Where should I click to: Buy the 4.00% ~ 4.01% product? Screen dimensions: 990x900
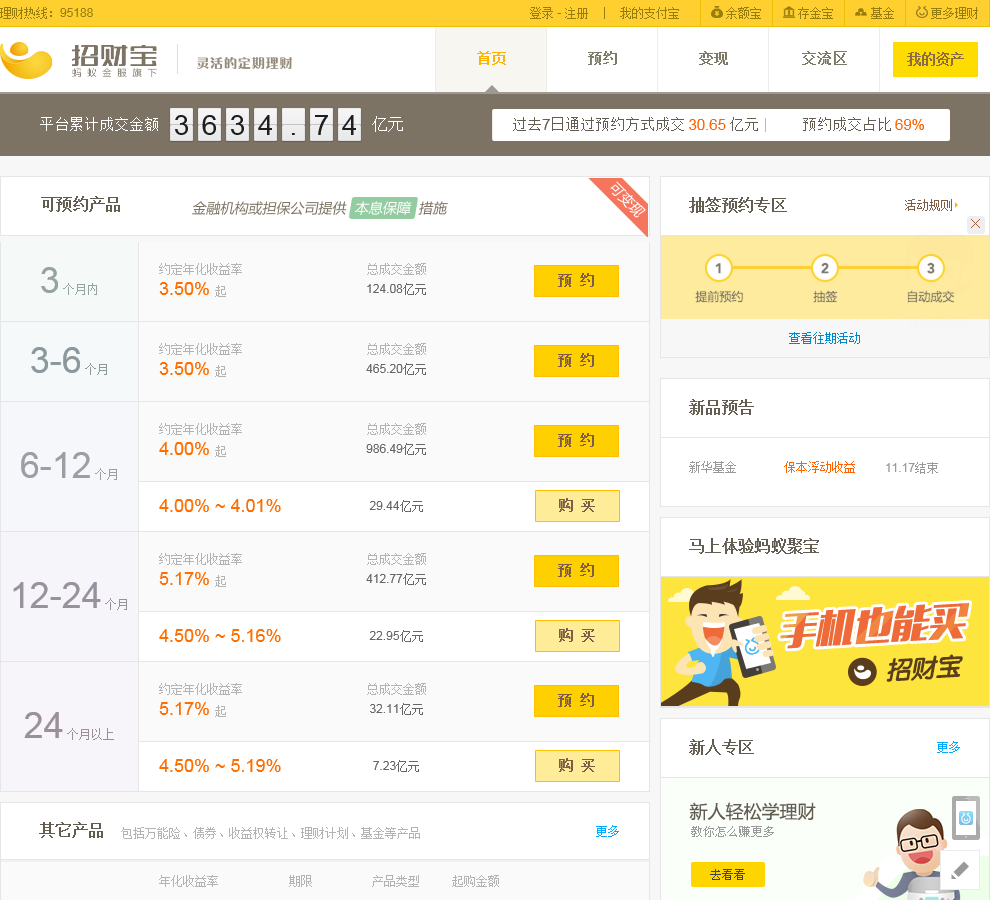[577, 506]
